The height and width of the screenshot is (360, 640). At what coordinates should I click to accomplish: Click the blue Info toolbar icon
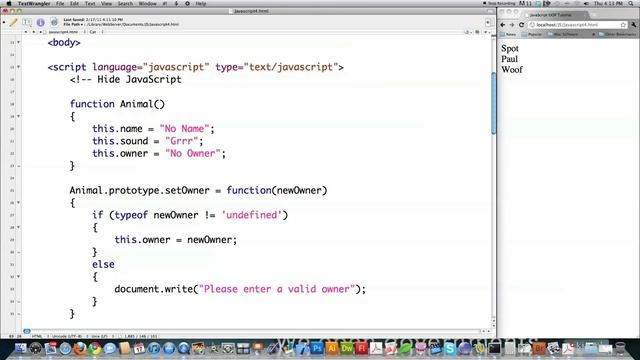pos(40,22)
